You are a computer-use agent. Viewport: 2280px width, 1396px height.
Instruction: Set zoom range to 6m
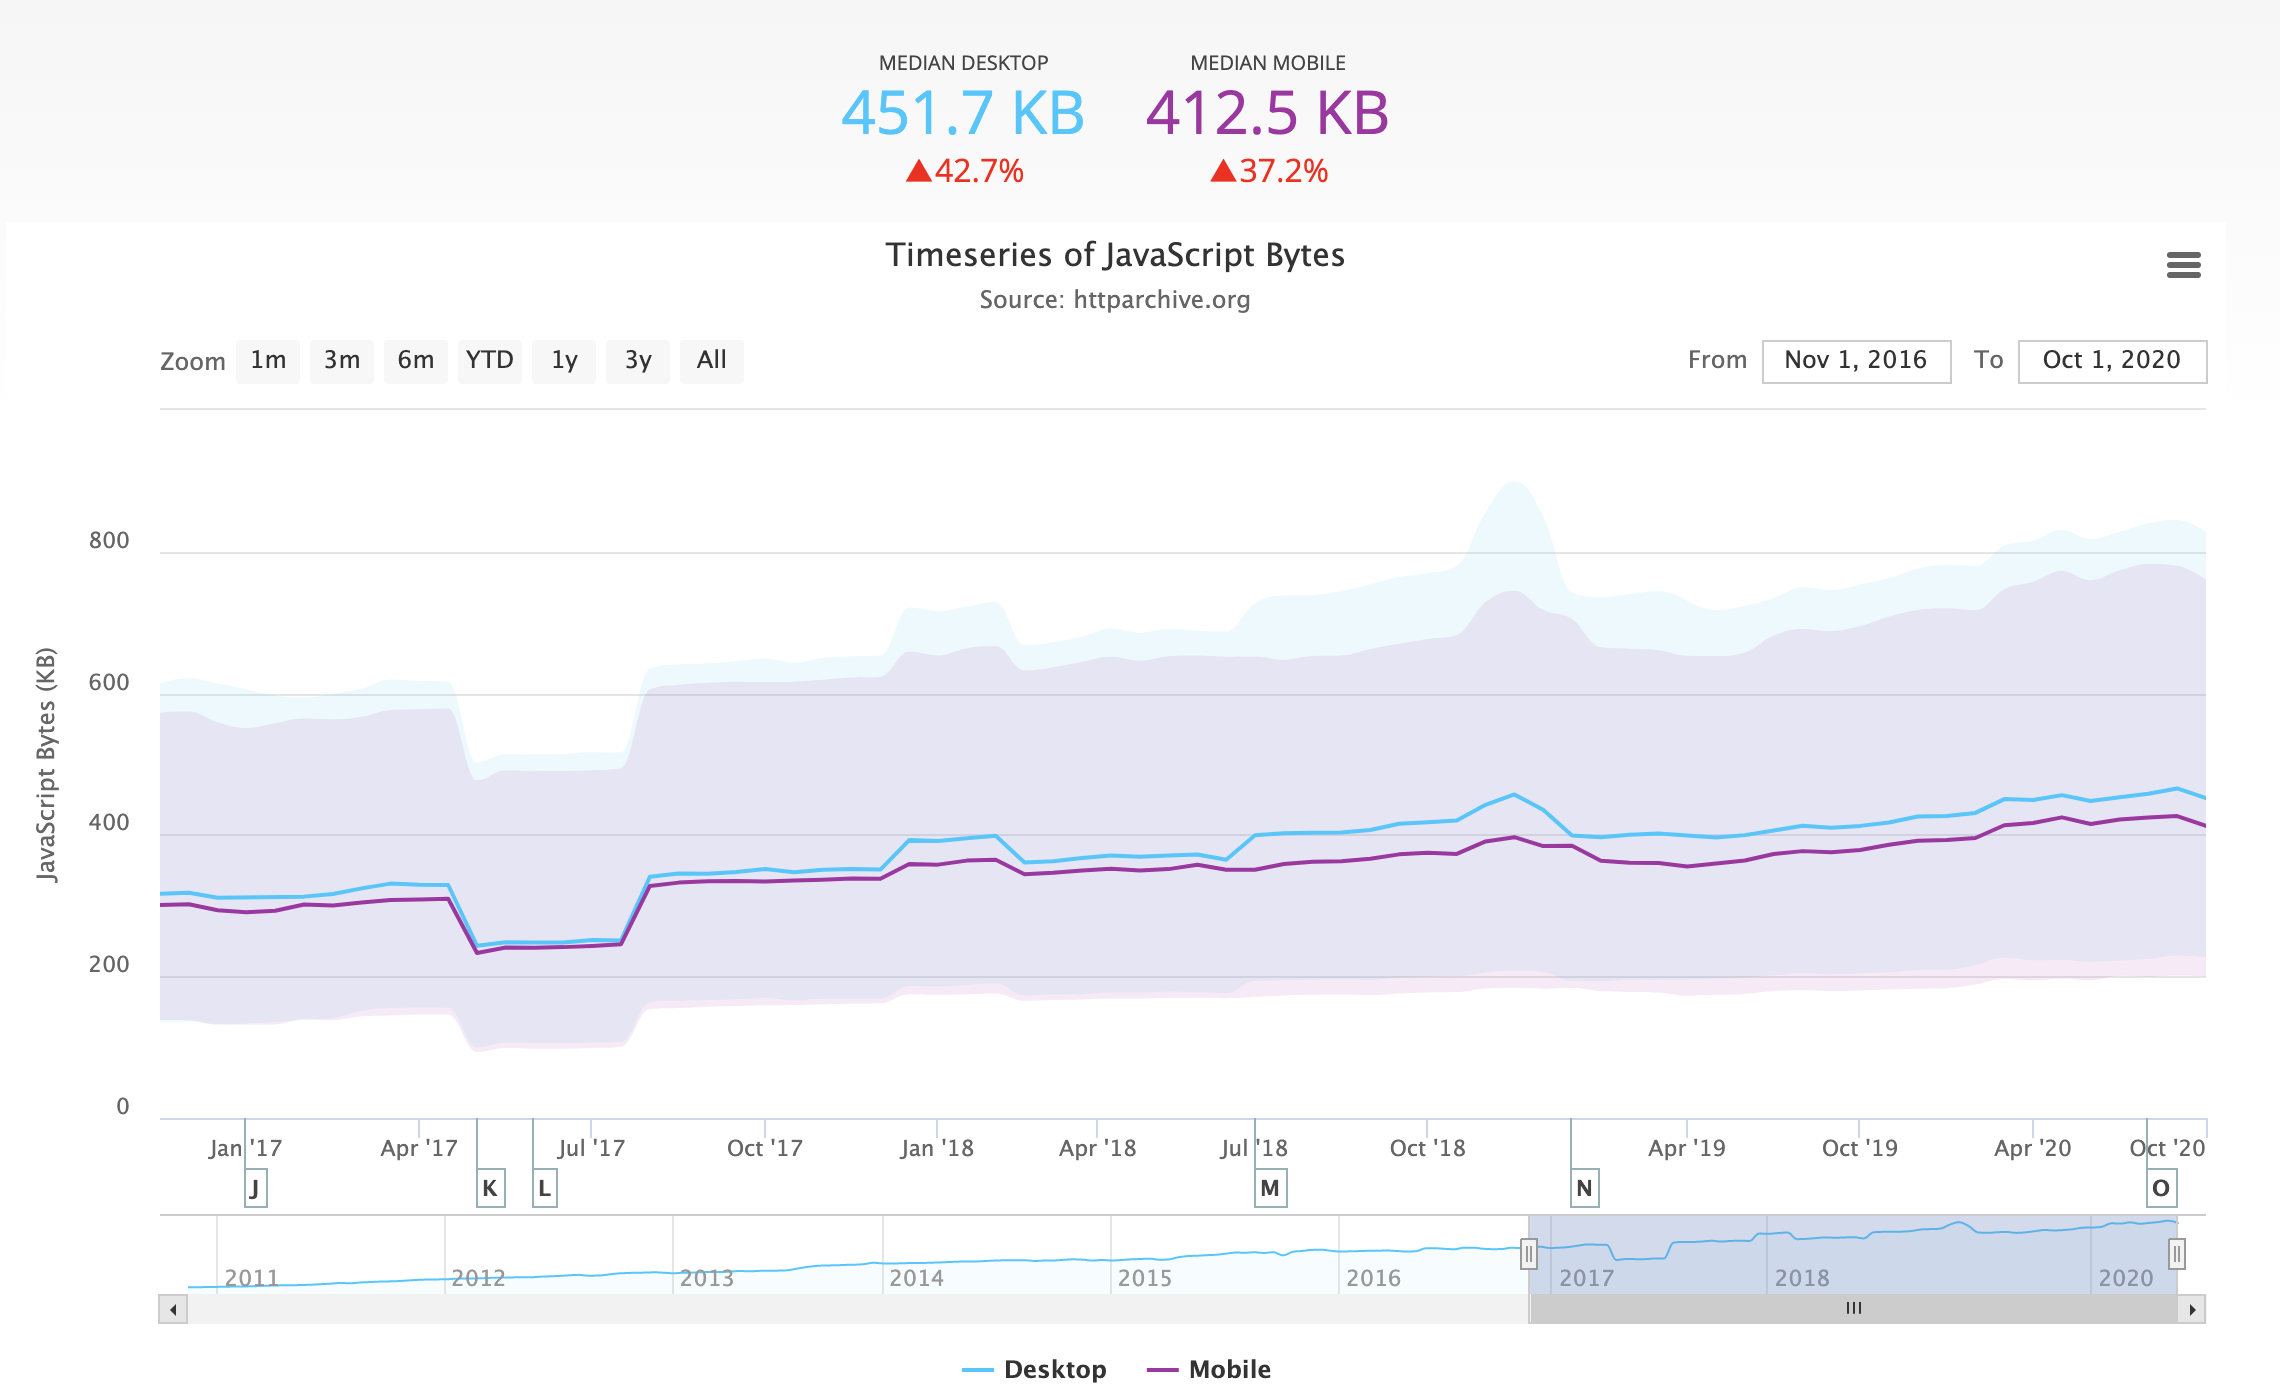[415, 360]
